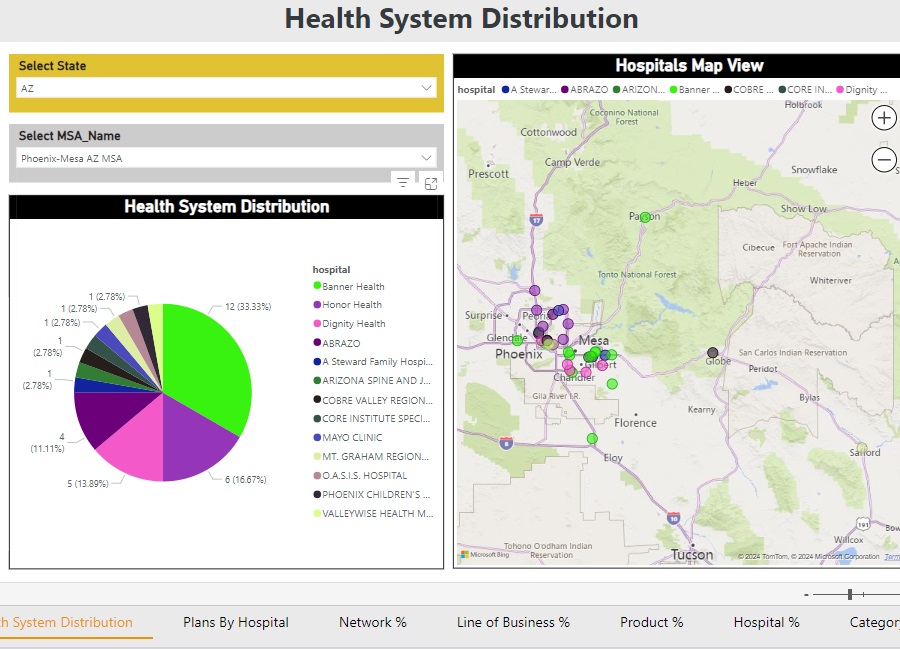Click the pink Dignity Health pie slice
The height and width of the screenshot is (649, 900).
135,445
